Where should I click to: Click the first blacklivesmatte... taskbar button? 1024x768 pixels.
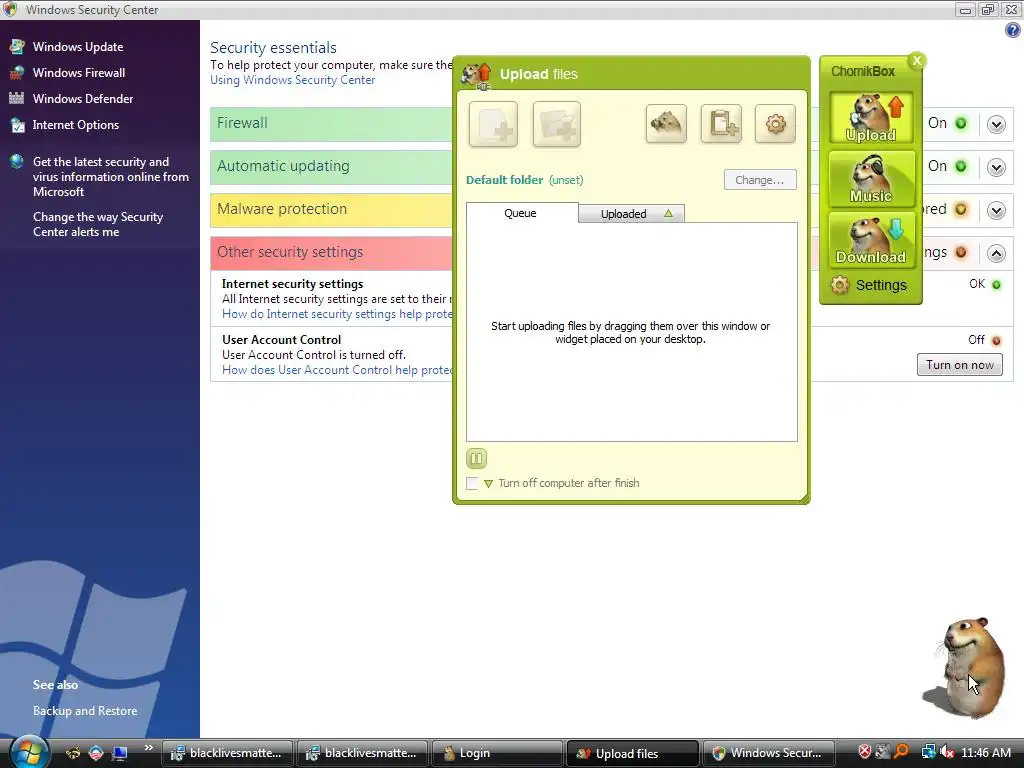pyautogui.click(x=227, y=753)
